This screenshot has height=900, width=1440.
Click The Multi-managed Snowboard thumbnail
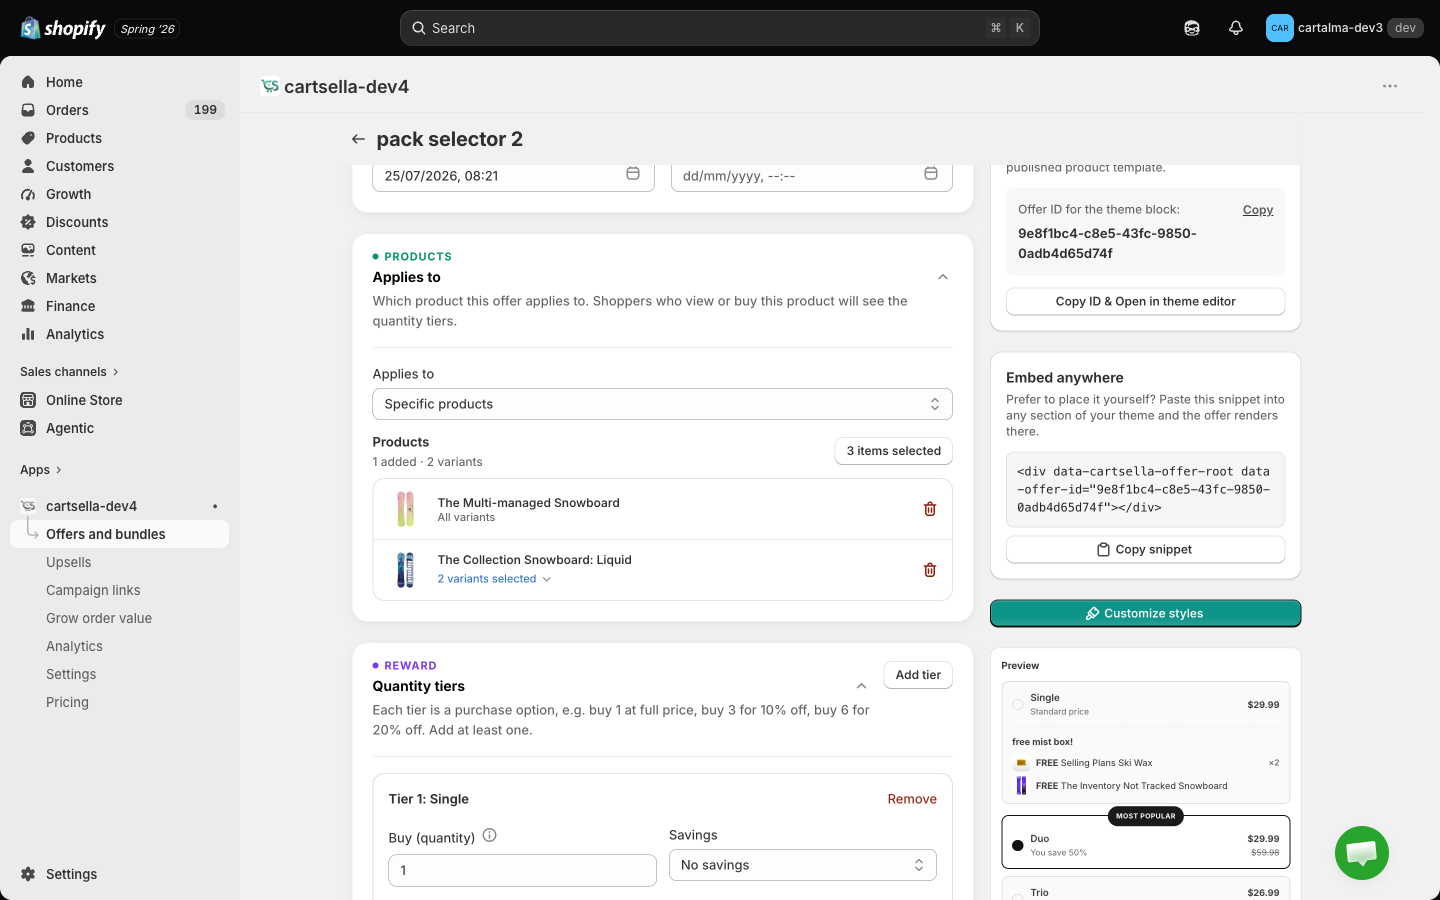pos(405,509)
